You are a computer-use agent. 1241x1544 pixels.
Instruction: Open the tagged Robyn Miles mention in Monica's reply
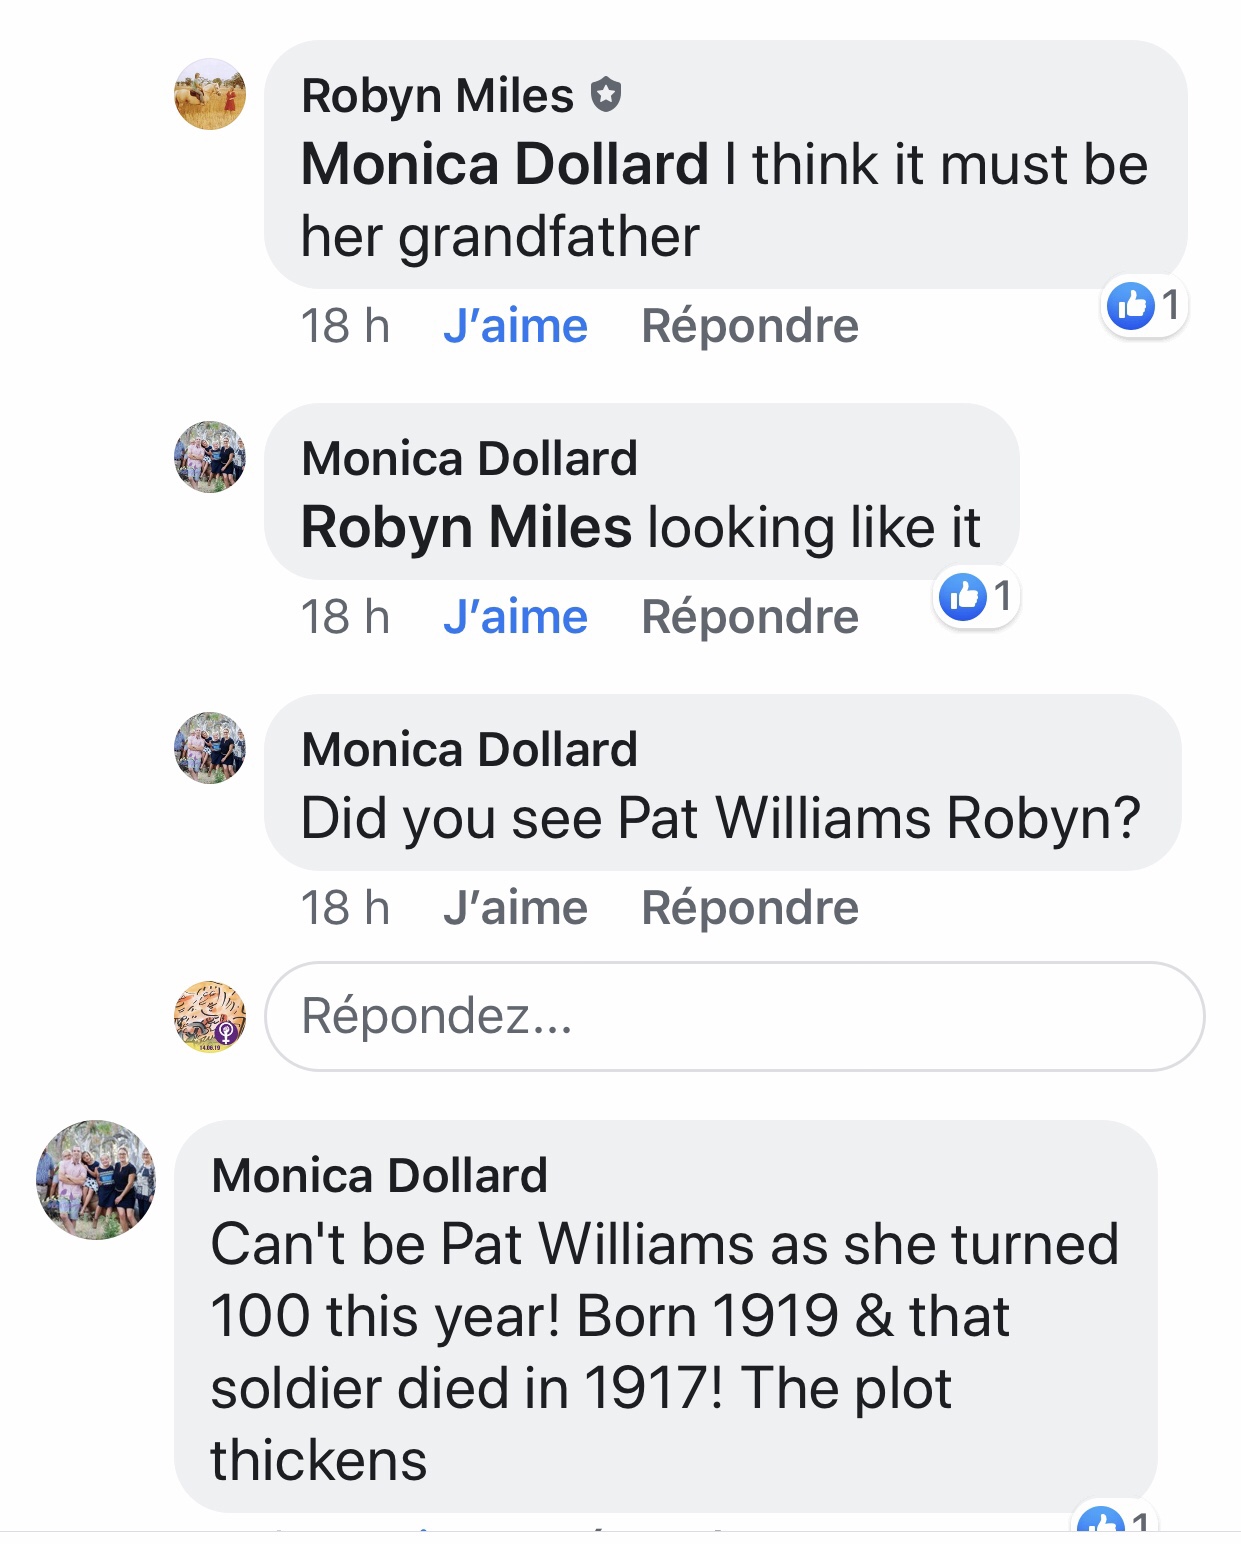click(466, 527)
